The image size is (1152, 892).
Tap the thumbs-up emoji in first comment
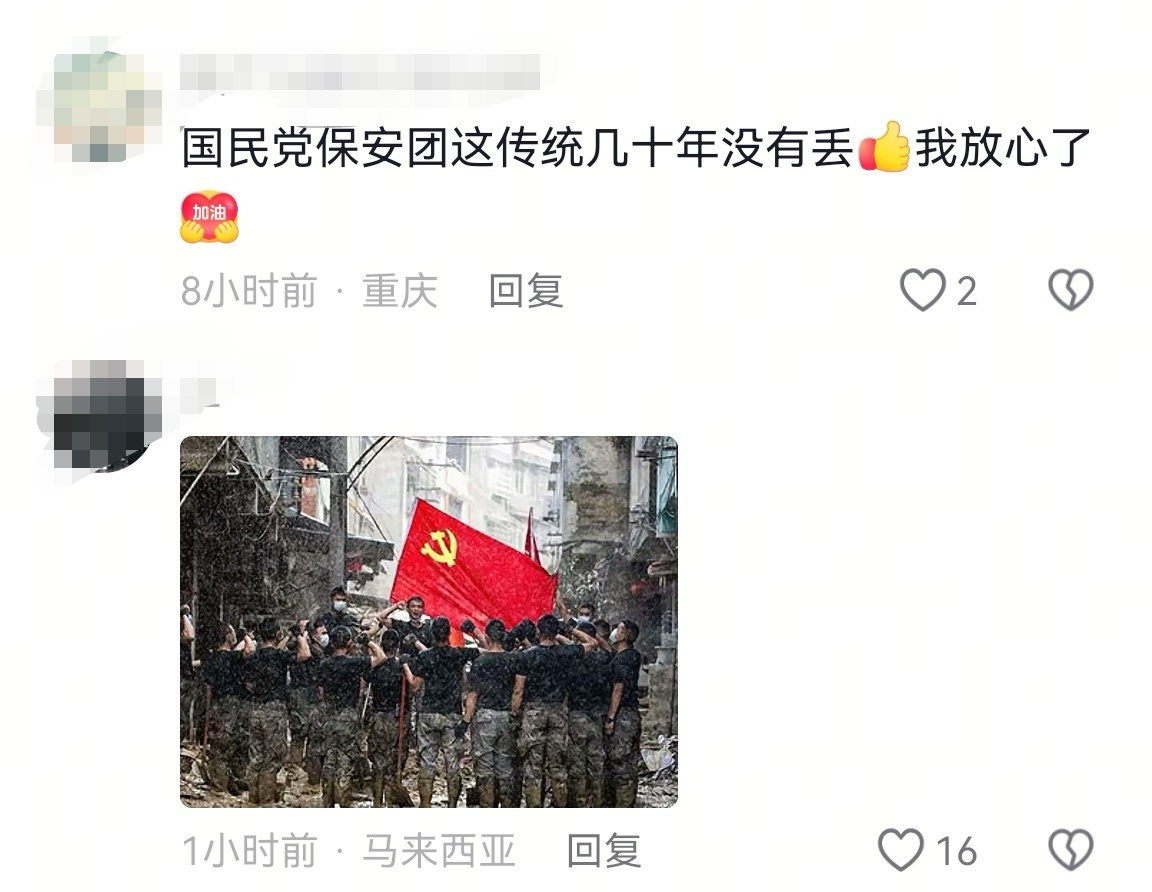[885, 147]
